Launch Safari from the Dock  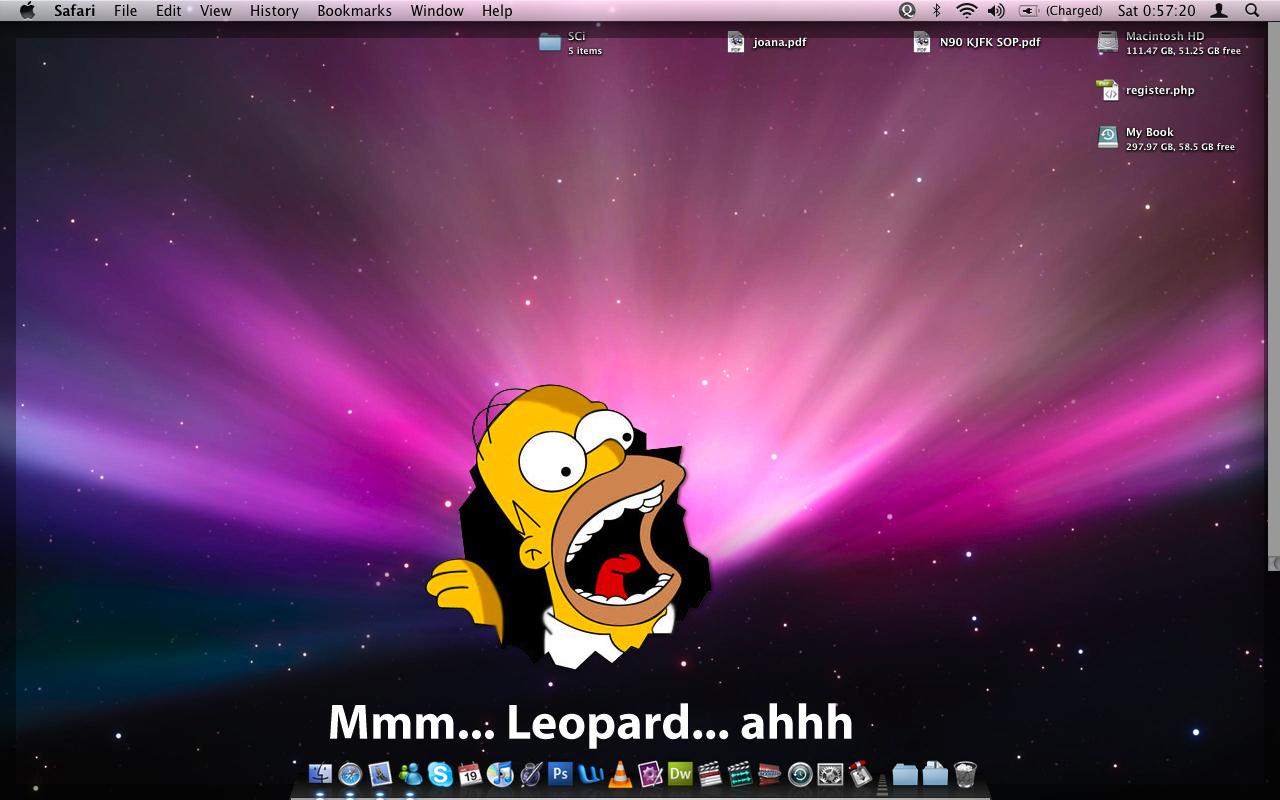click(350, 774)
